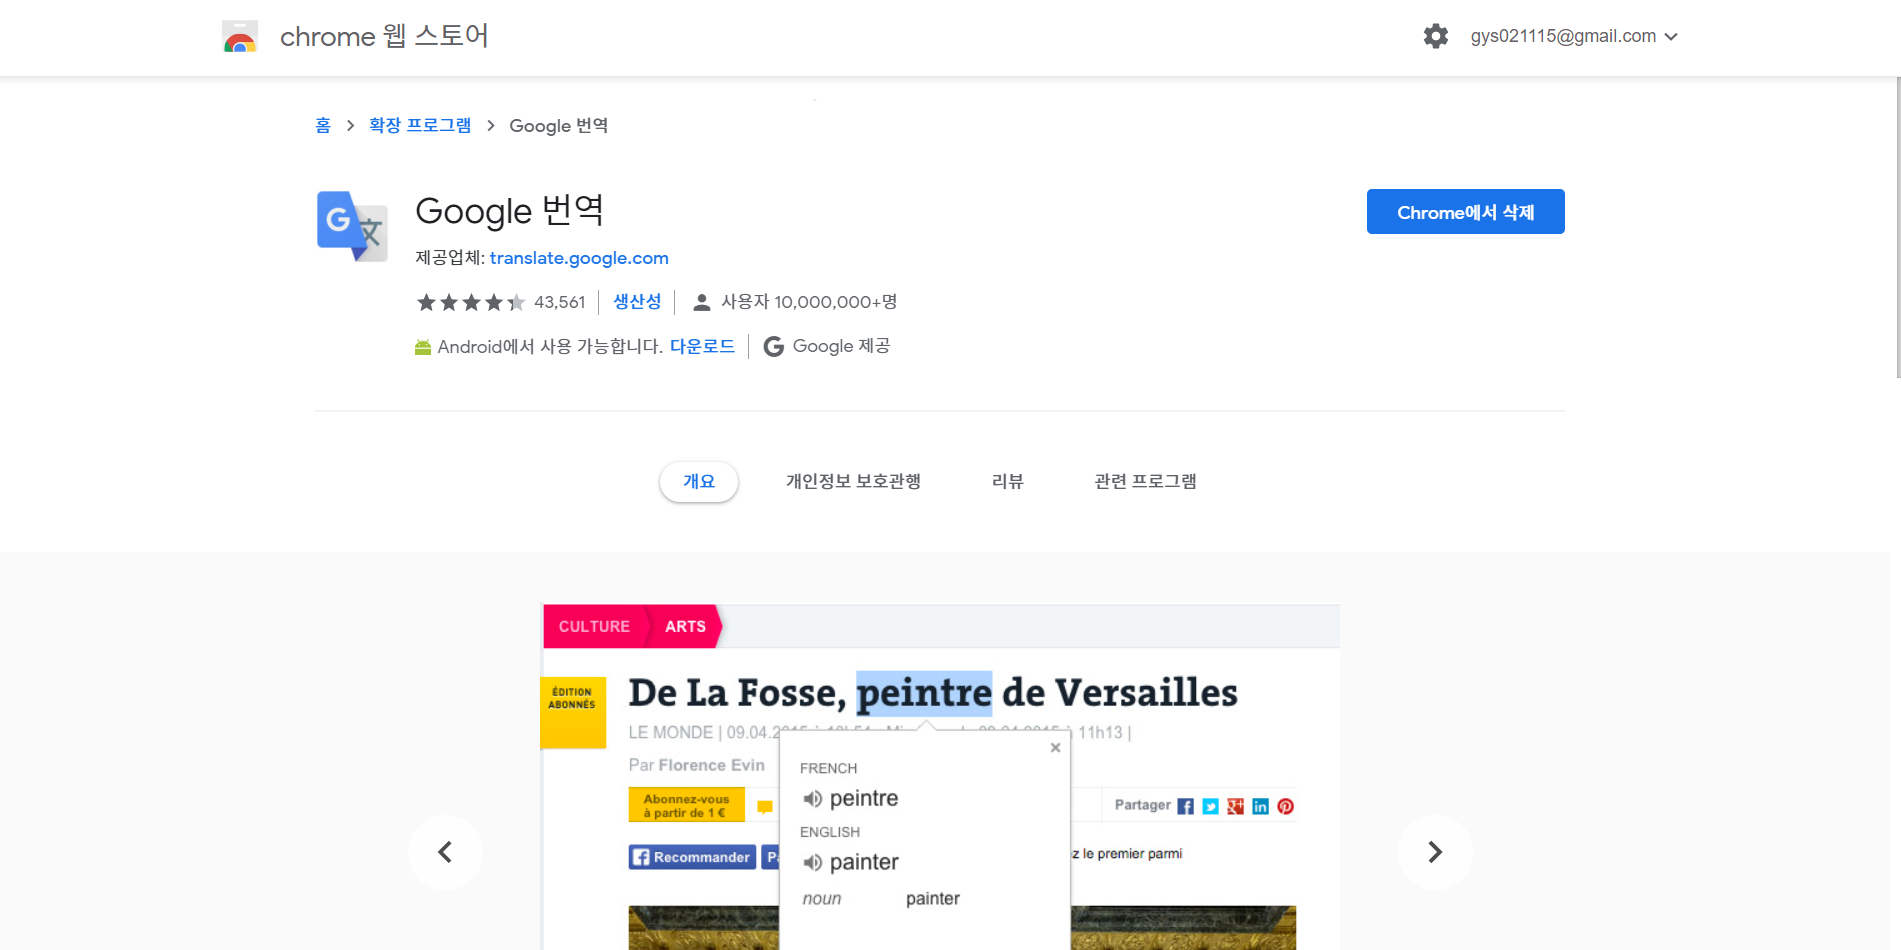Open the 생산성 category link

pyautogui.click(x=637, y=301)
